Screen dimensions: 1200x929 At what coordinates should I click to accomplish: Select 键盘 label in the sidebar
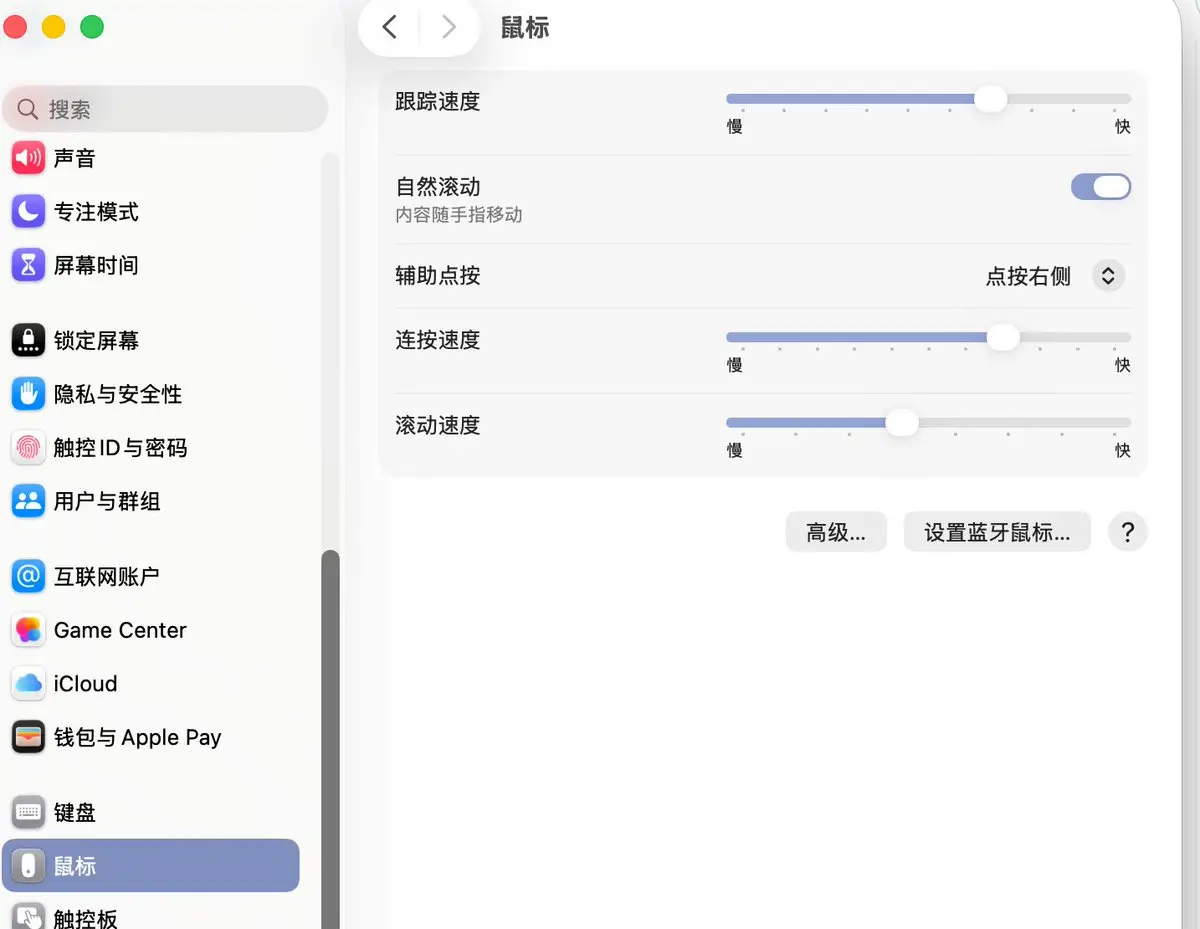point(75,812)
